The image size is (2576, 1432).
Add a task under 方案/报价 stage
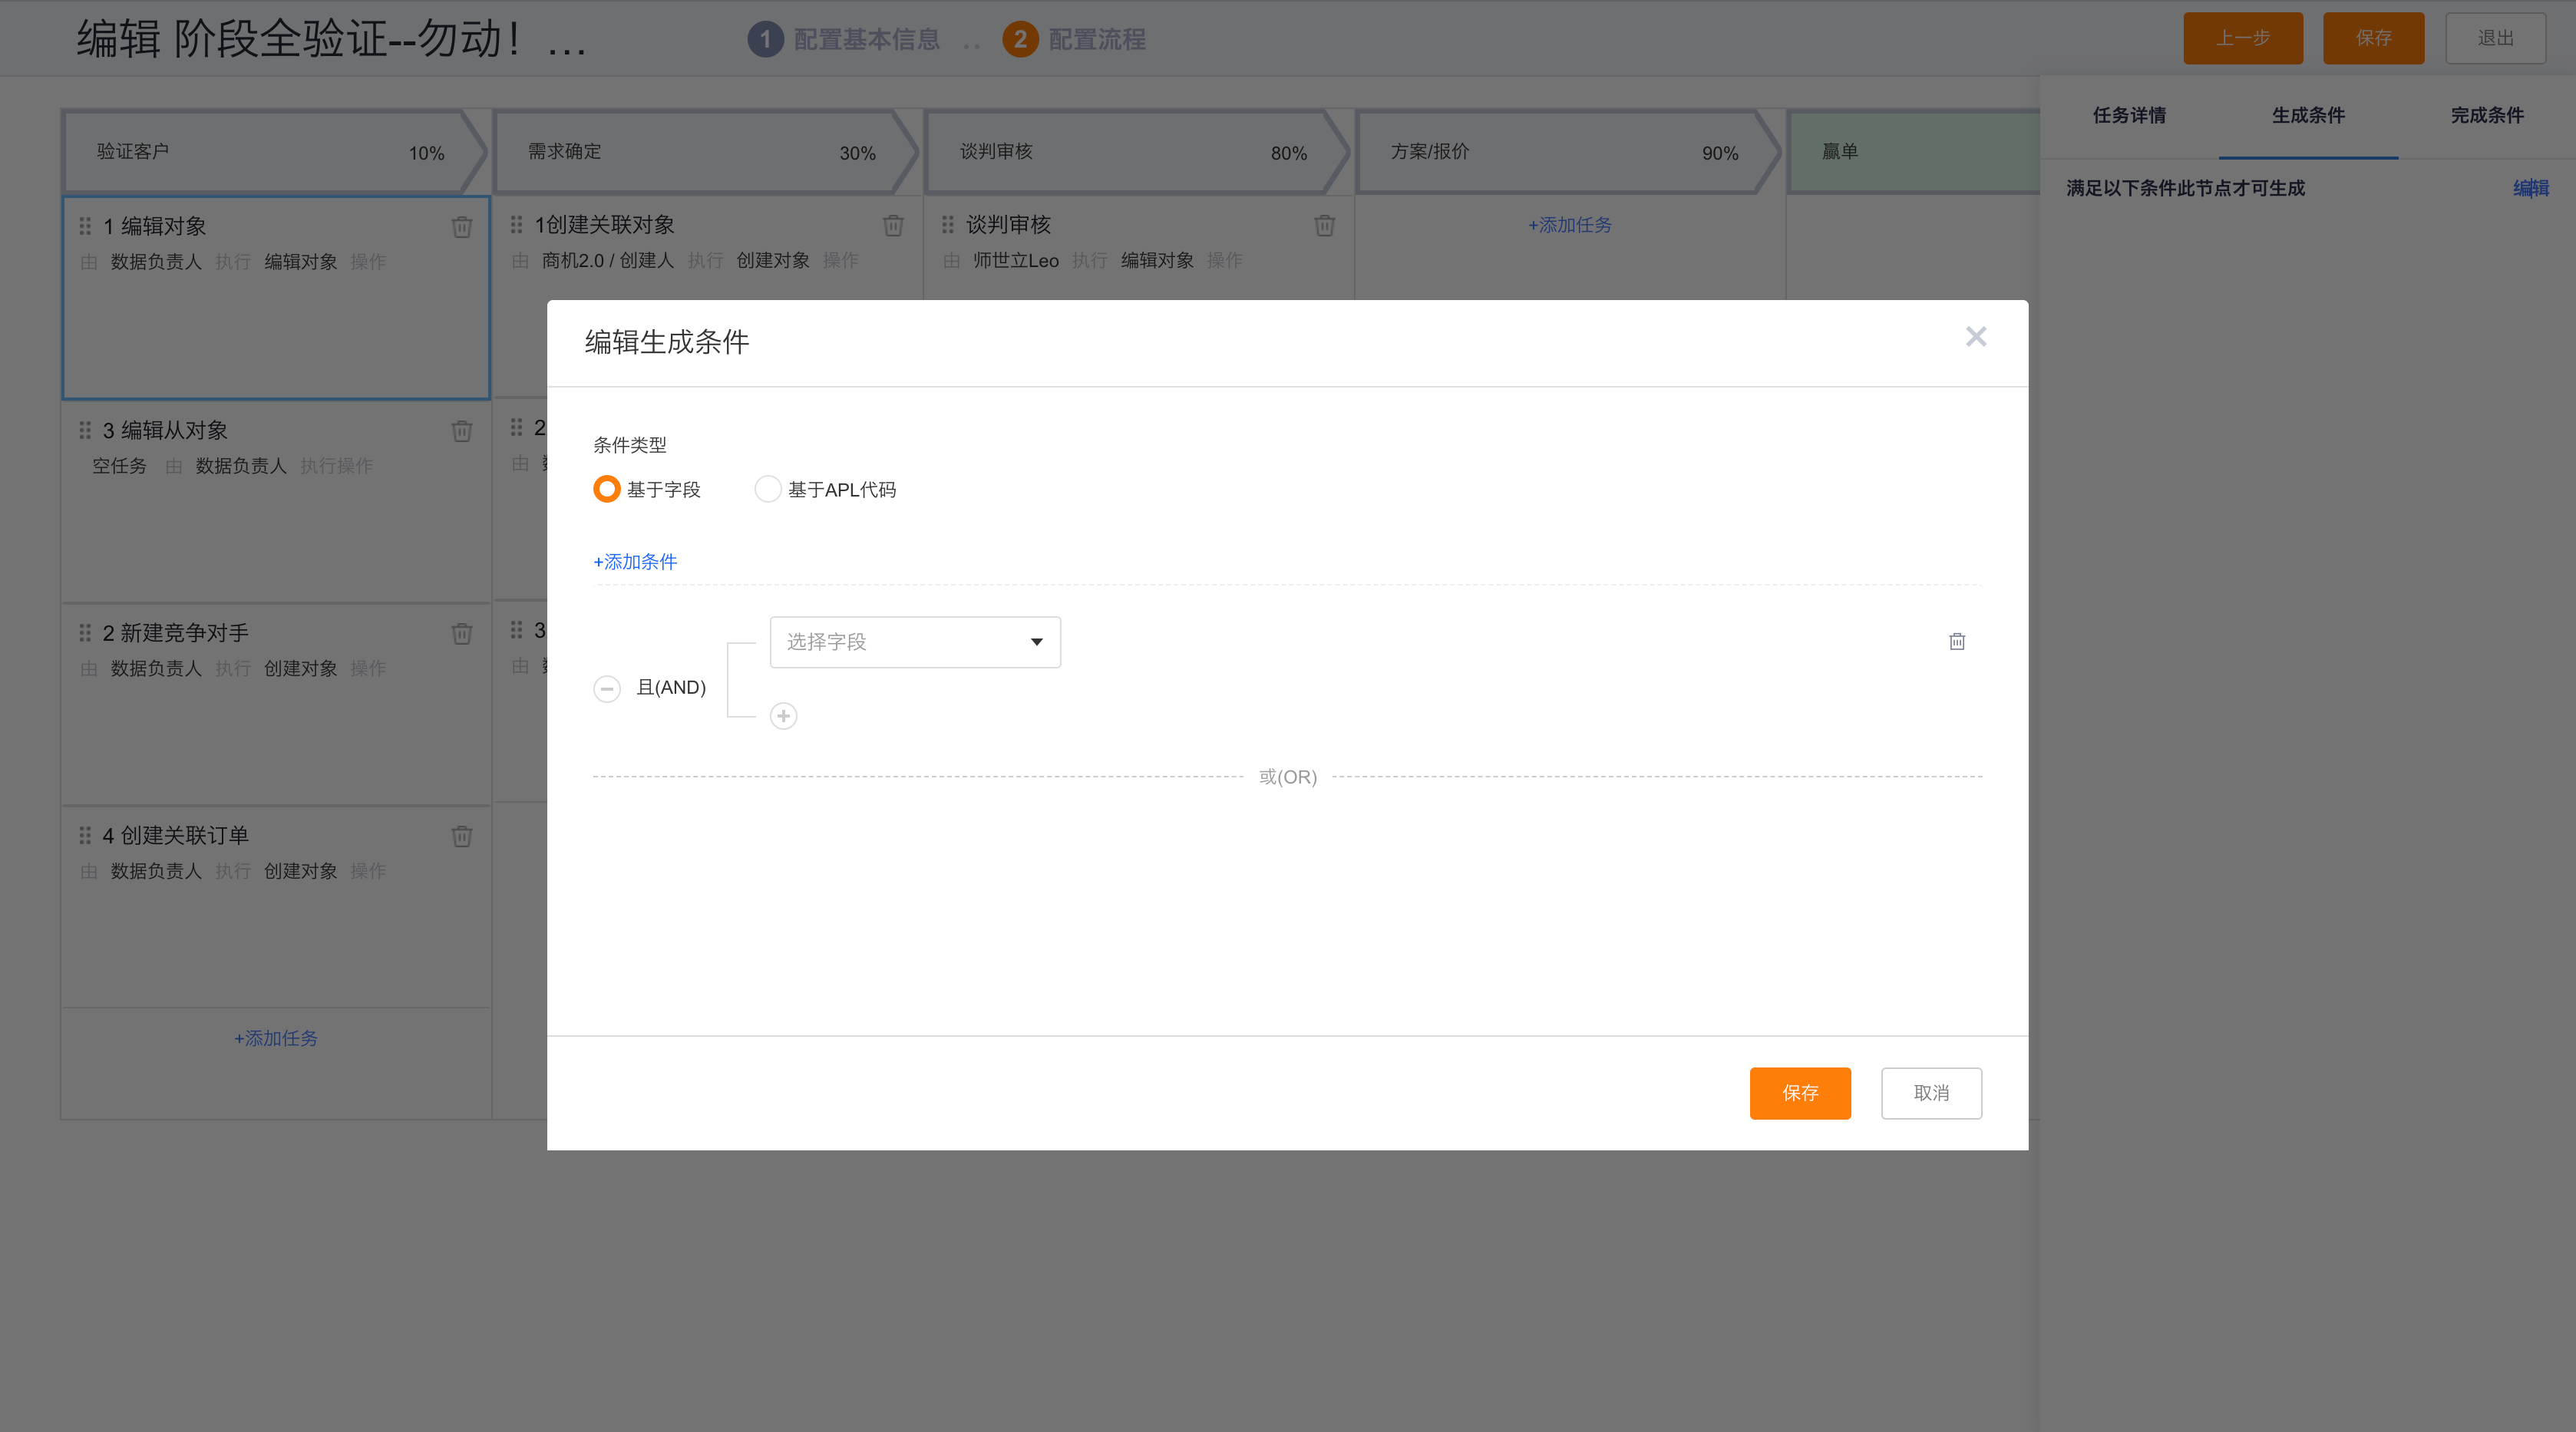coord(1570,225)
